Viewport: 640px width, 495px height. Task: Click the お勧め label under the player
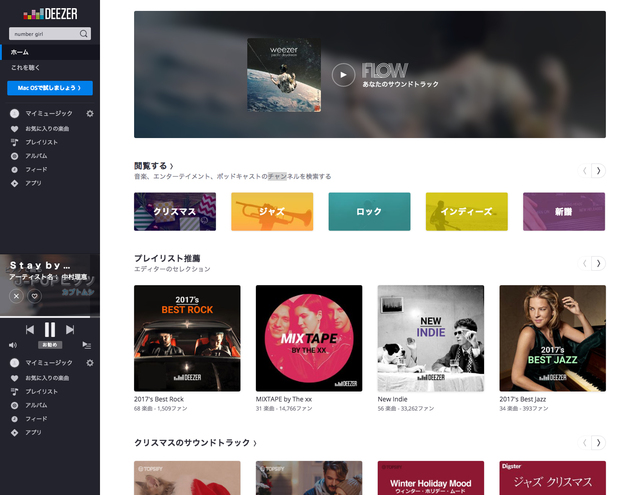pos(50,345)
